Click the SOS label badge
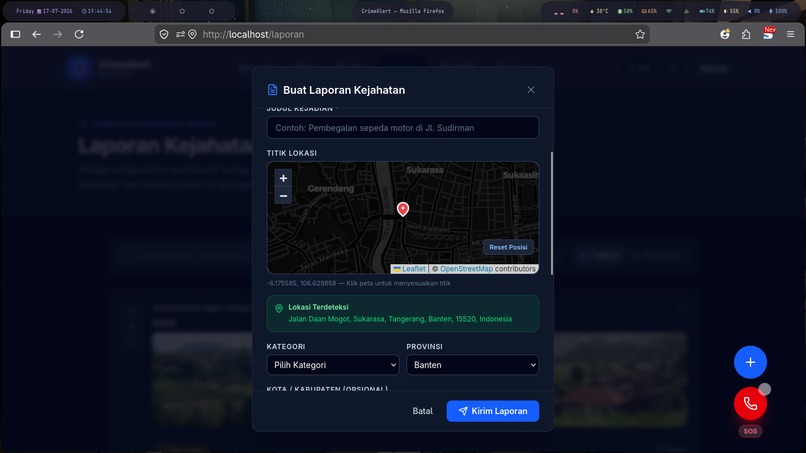This screenshot has width=806, height=453. (750, 431)
